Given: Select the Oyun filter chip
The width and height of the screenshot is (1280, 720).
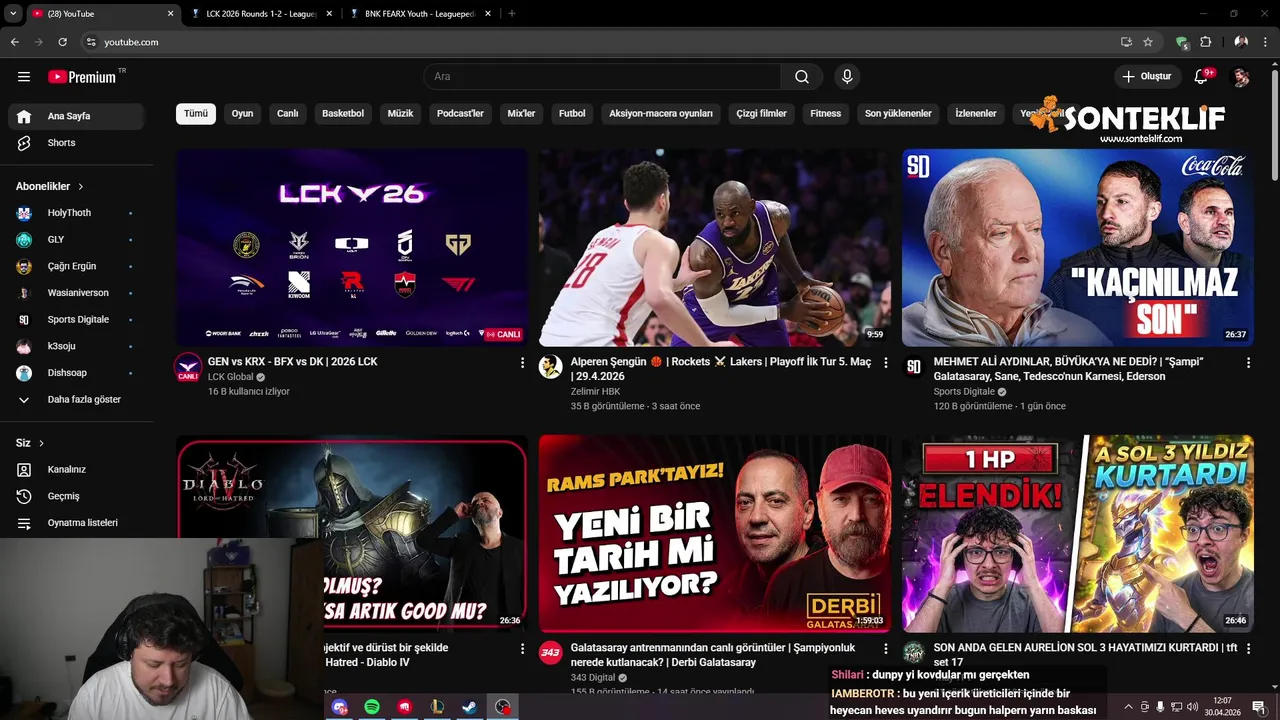Looking at the screenshot, I should (x=242, y=114).
